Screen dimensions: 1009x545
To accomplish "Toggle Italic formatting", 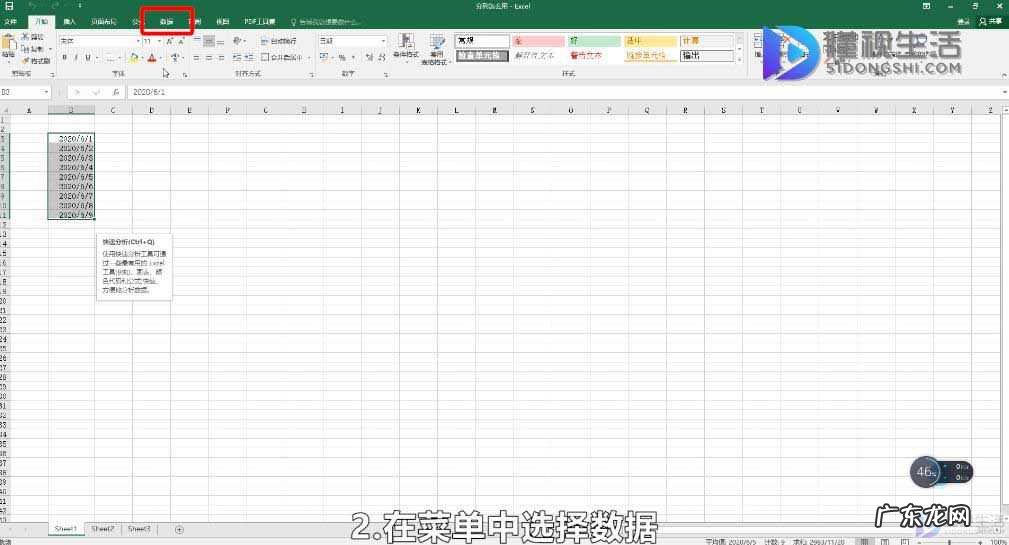I will coord(76,57).
